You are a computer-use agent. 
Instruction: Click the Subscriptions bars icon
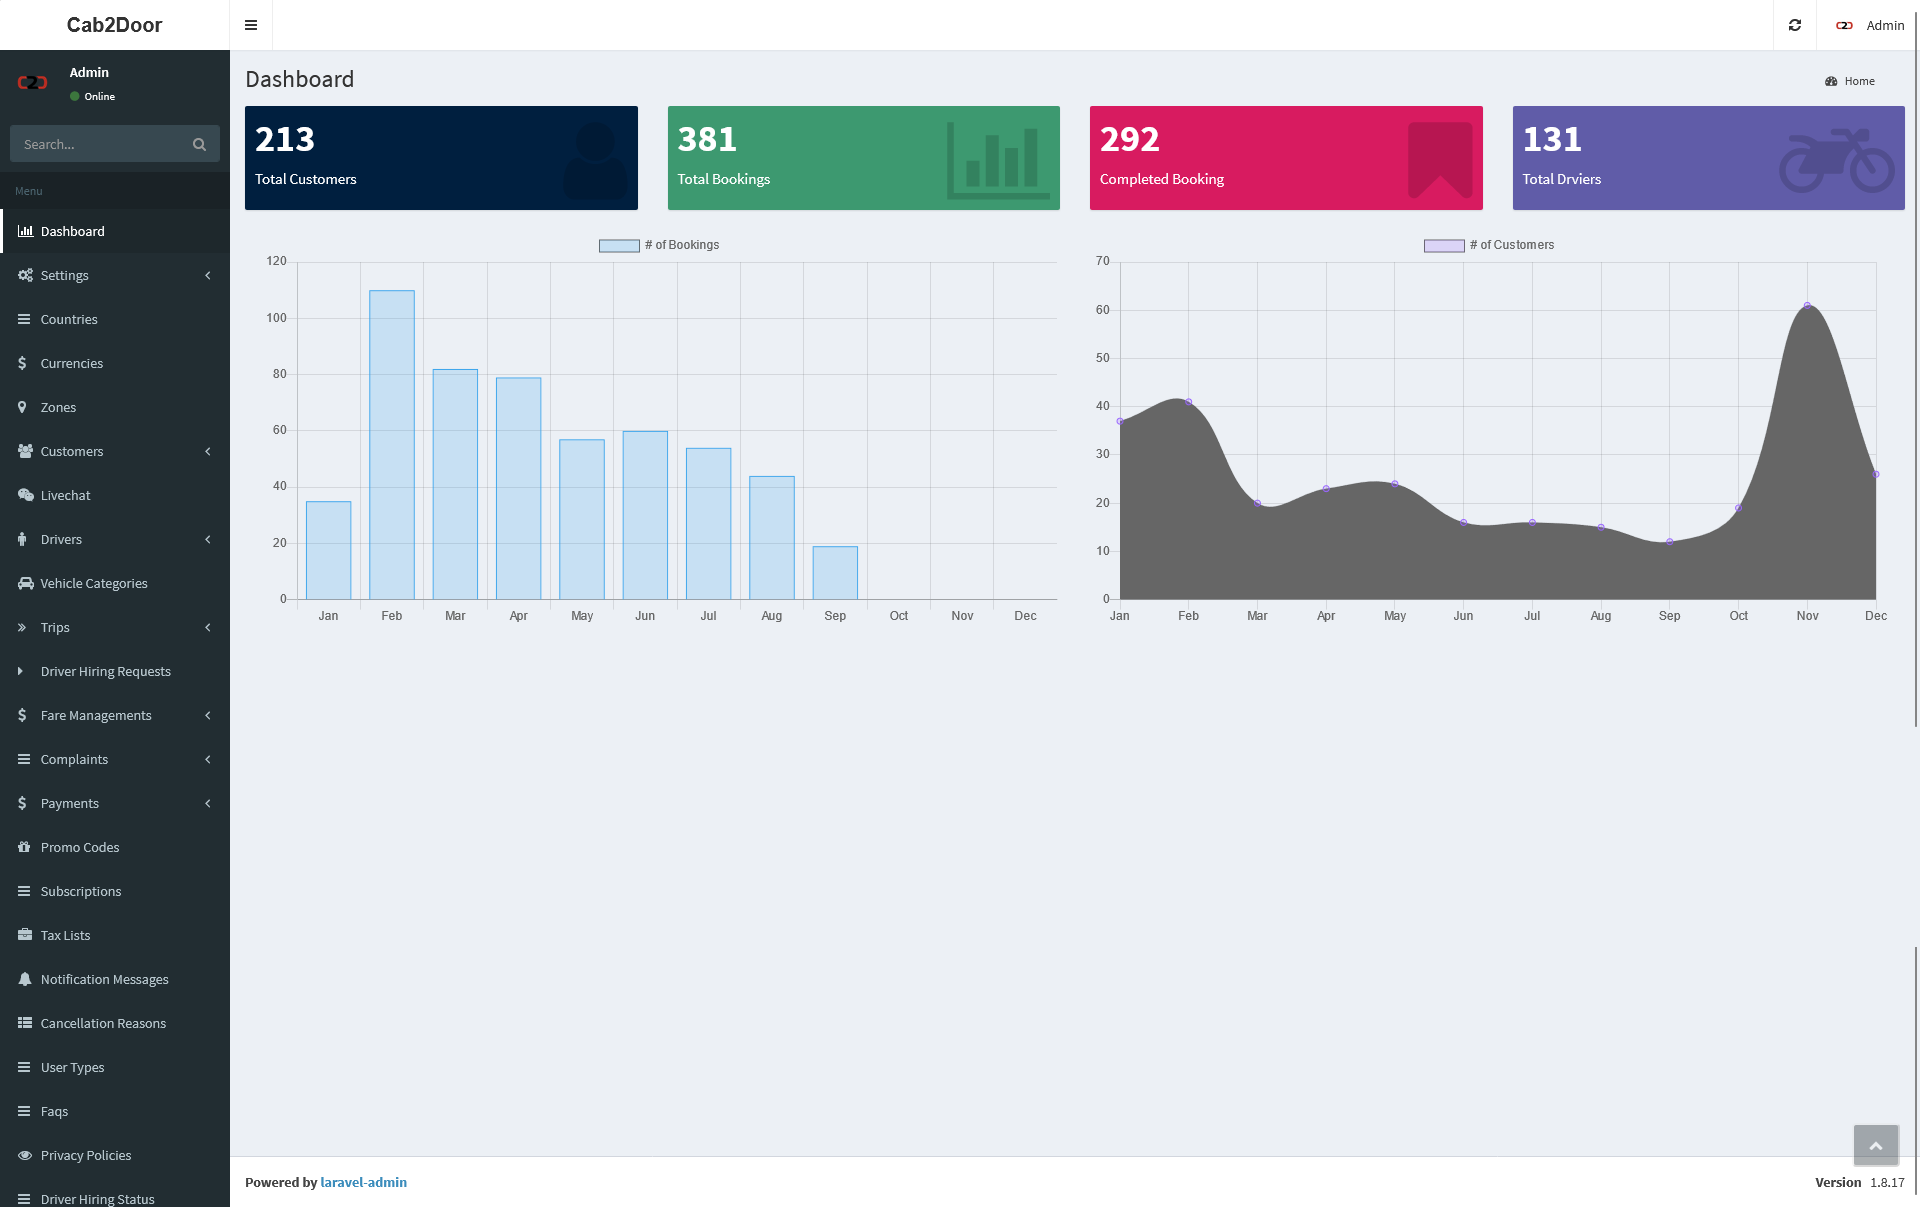click(x=24, y=891)
